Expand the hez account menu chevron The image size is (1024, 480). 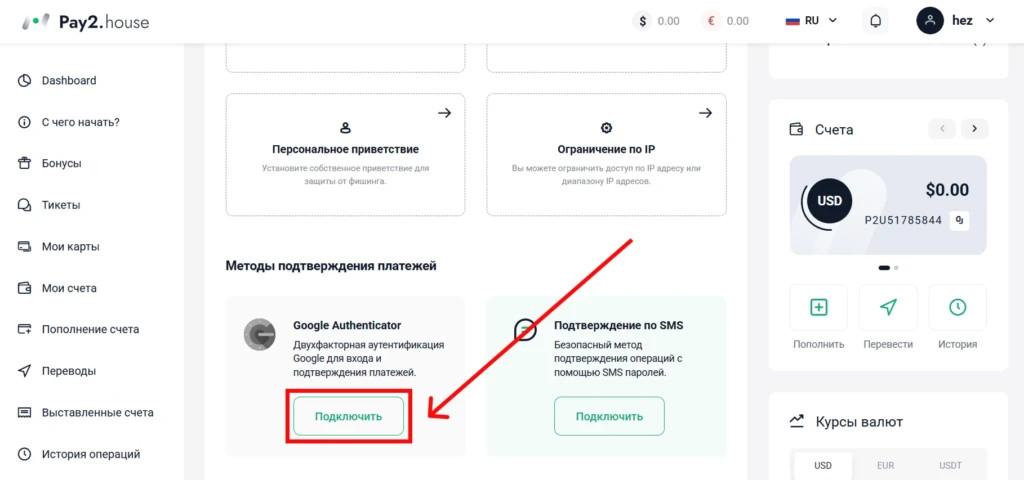[990, 21]
